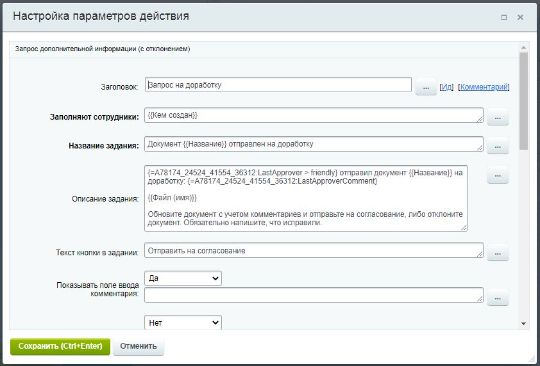This screenshot has height=366, width=540.
Task: Click the Заполняют сотрудники field
Action: tap(314, 115)
